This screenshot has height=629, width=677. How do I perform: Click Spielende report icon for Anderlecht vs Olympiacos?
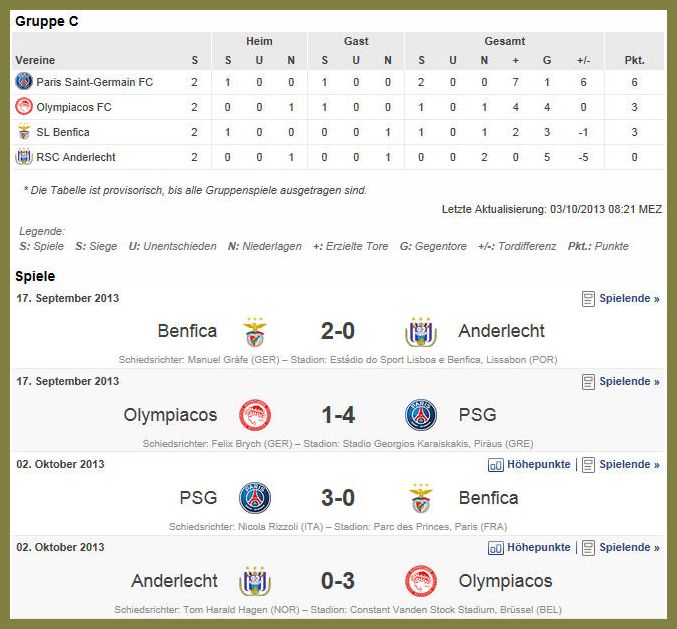coord(588,548)
